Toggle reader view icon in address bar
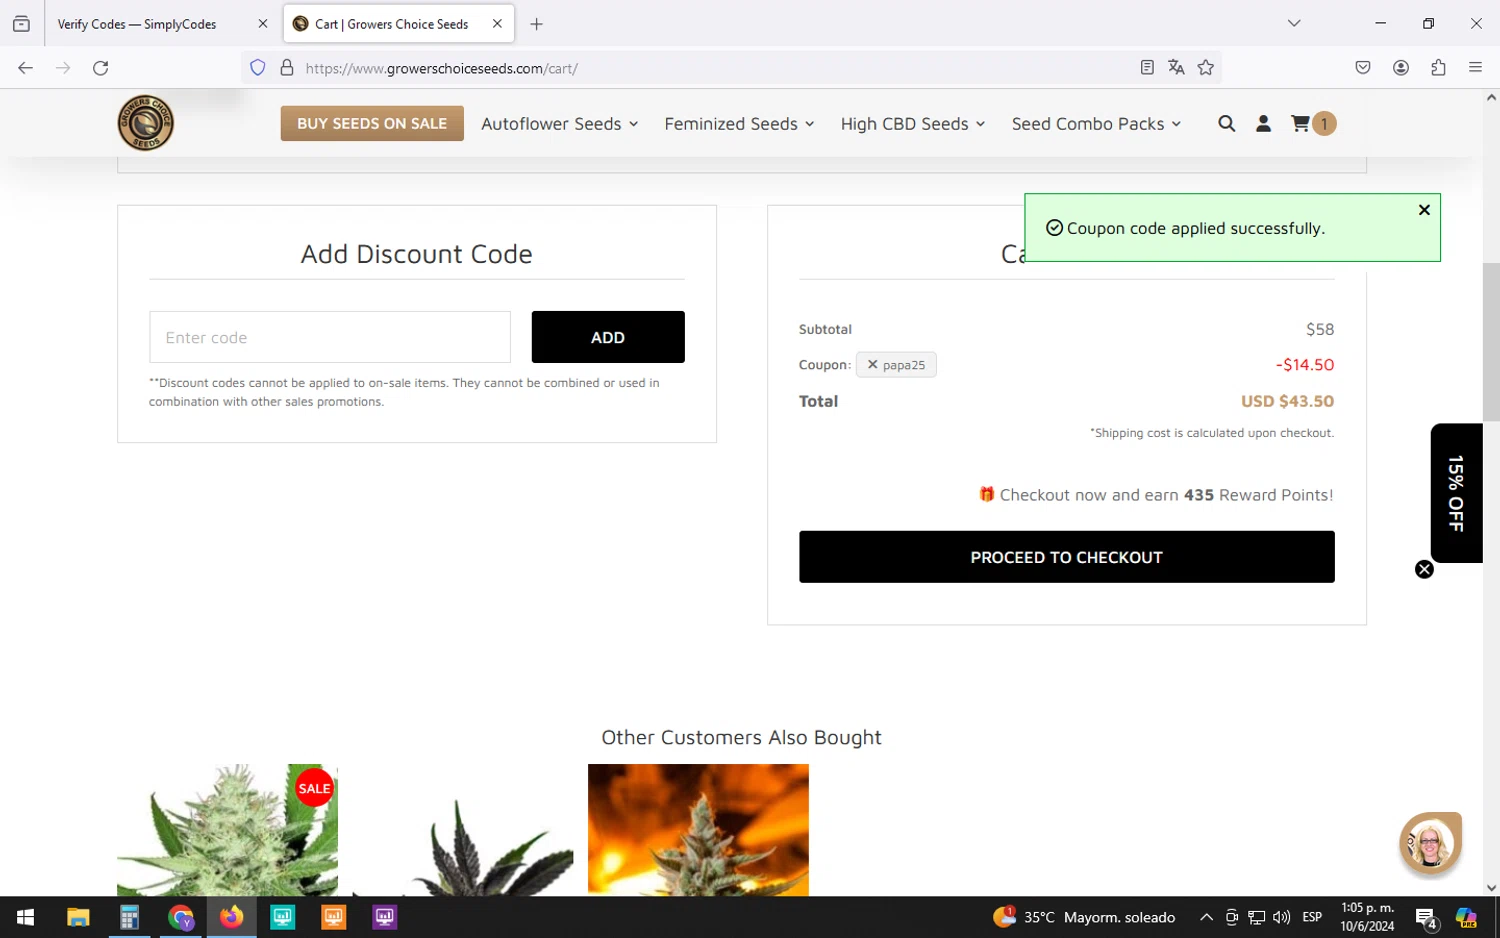The image size is (1500, 938). 1147,68
